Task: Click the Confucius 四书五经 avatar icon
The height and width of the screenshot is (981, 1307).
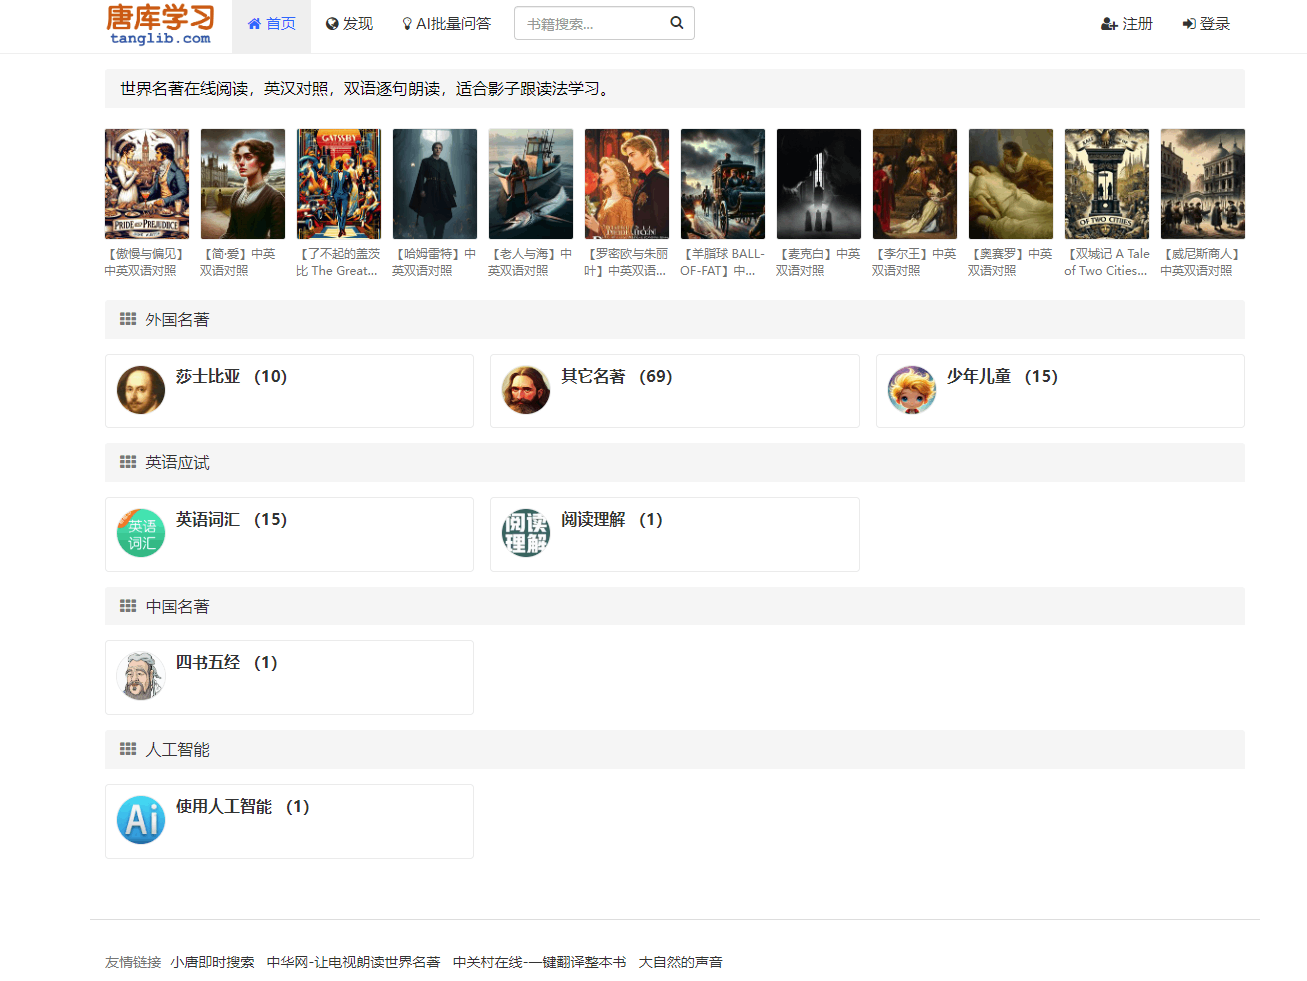Action: [x=141, y=676]
